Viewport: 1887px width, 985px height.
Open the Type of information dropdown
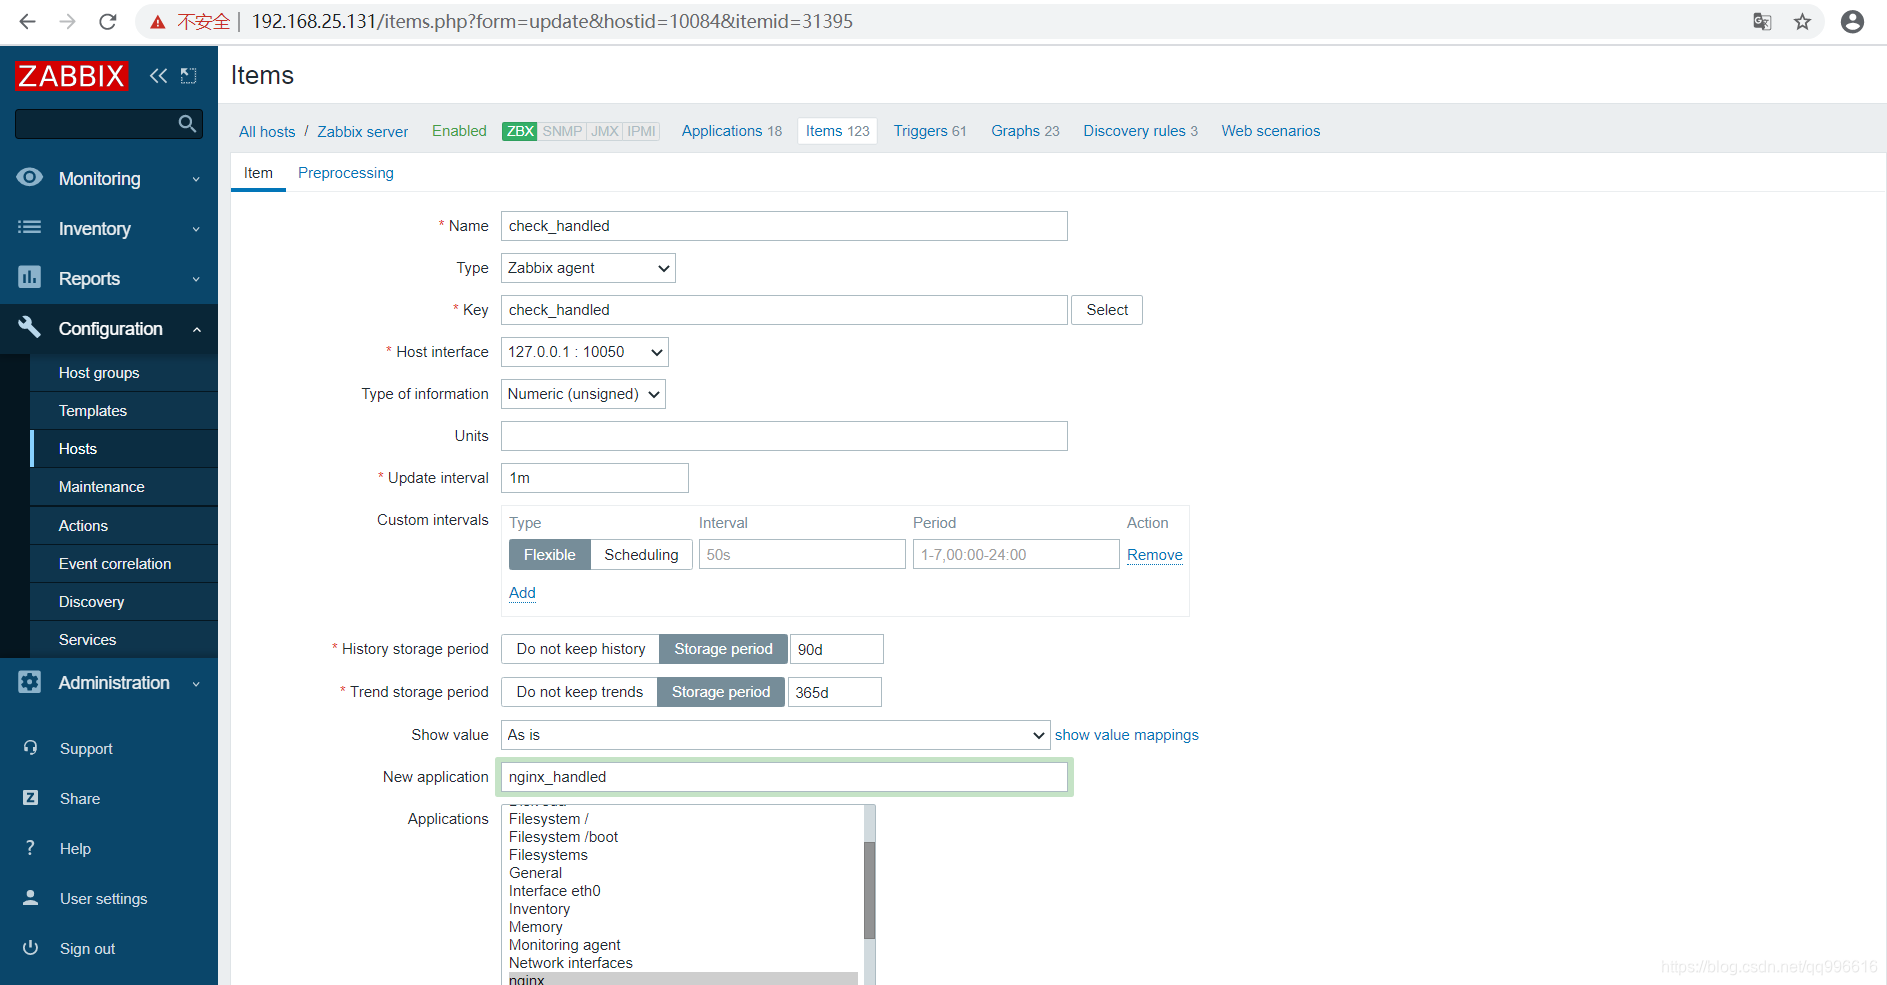pos(583,394)
